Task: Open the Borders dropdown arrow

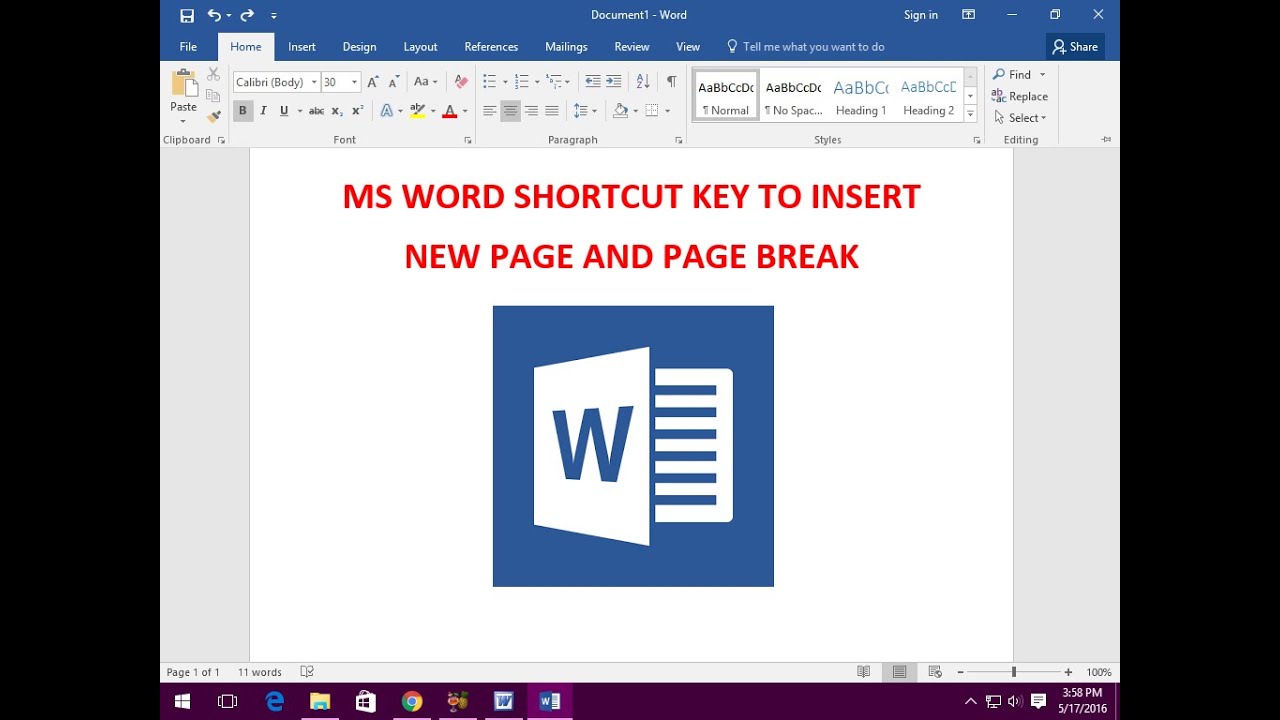Action: [667, 111]
